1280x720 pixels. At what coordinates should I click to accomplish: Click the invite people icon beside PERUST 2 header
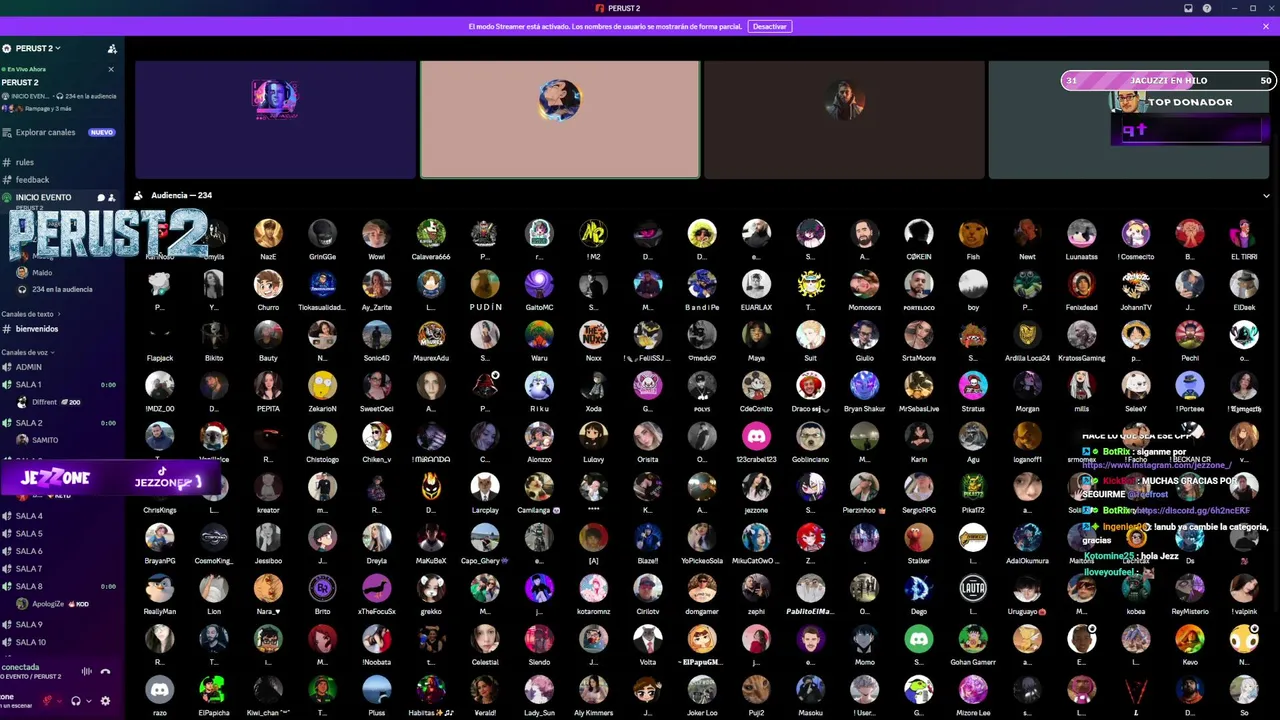click(112, 48)
